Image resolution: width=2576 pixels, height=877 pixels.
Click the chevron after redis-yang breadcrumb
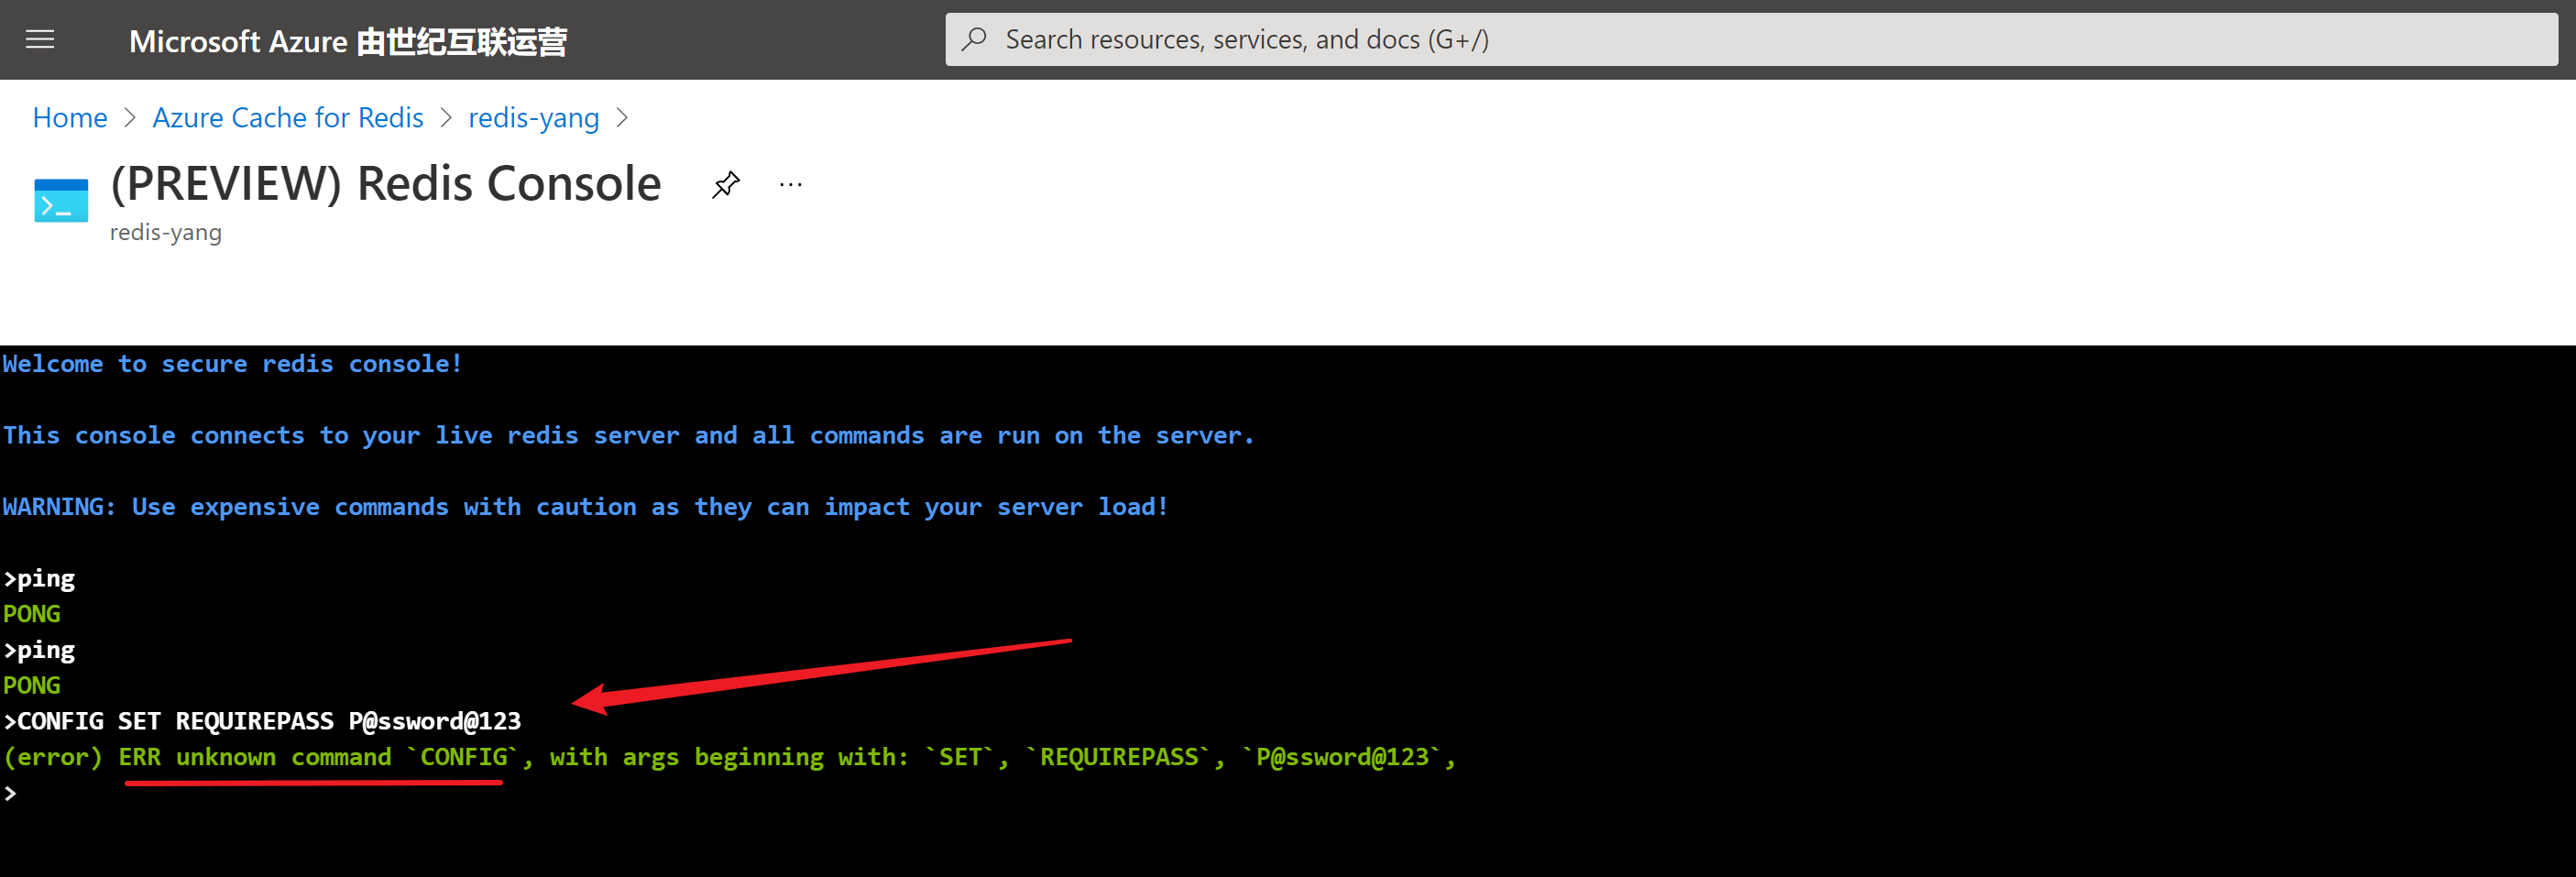point(622,118)
